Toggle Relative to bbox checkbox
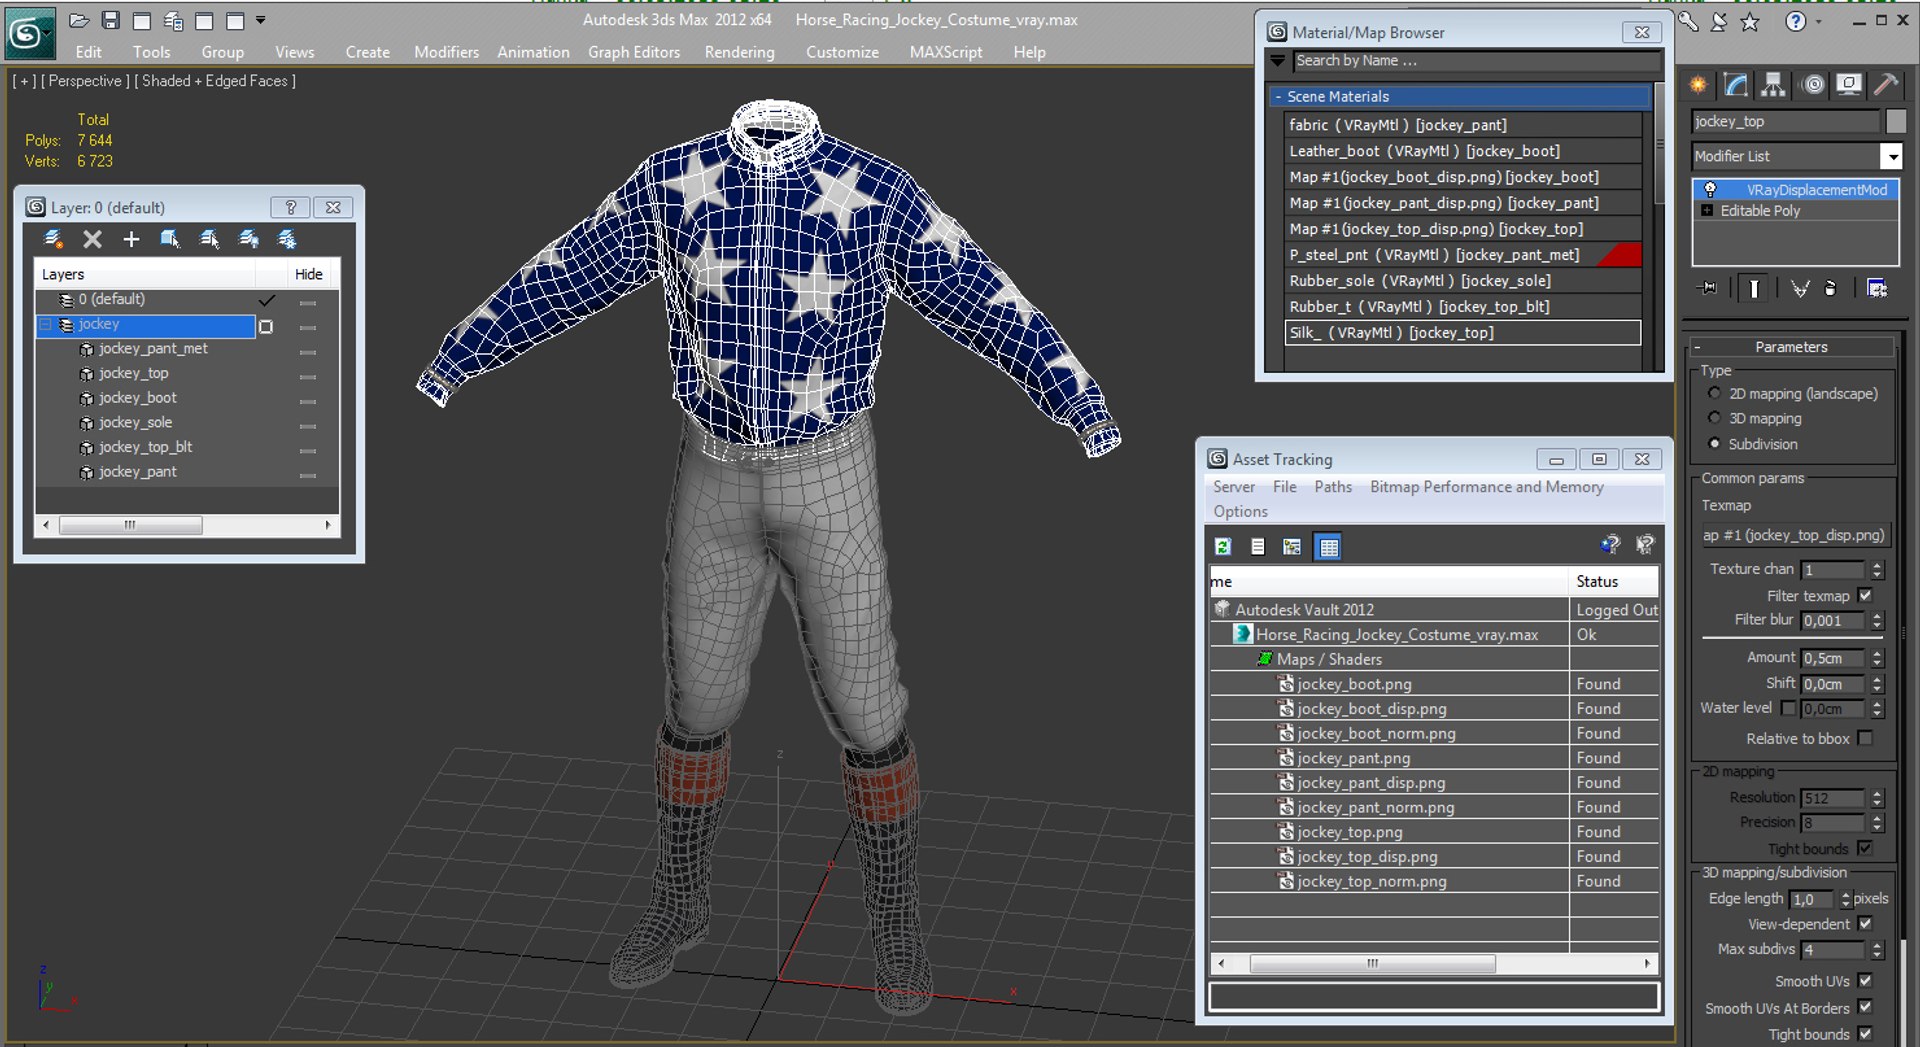The image size is (1920, 1047). [1865, 738]
